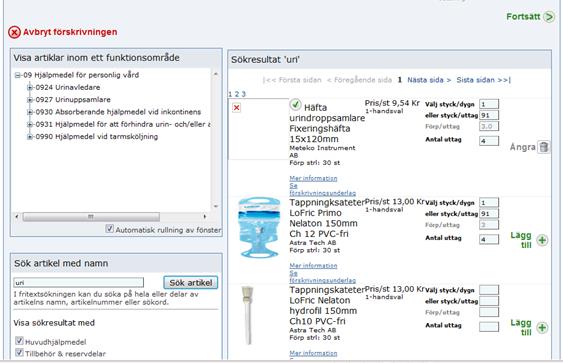Collapse the 09 Hjälpmedel för personlig vård node
Screen dimensions: 563x363
tap(18, 75)
